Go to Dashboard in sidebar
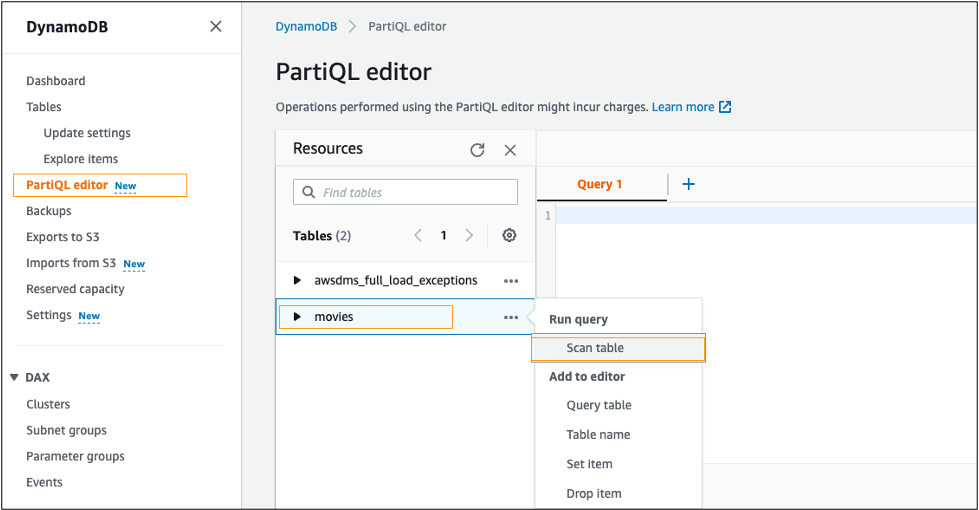 tap(56, 81)
